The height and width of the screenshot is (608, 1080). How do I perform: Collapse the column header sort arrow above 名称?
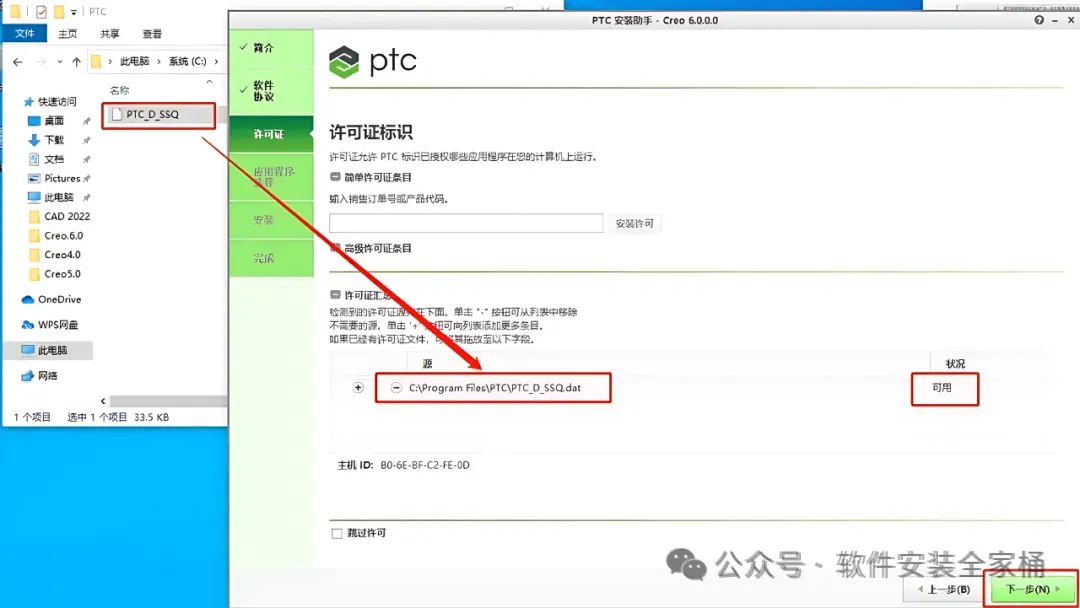[x=209, y=82]
